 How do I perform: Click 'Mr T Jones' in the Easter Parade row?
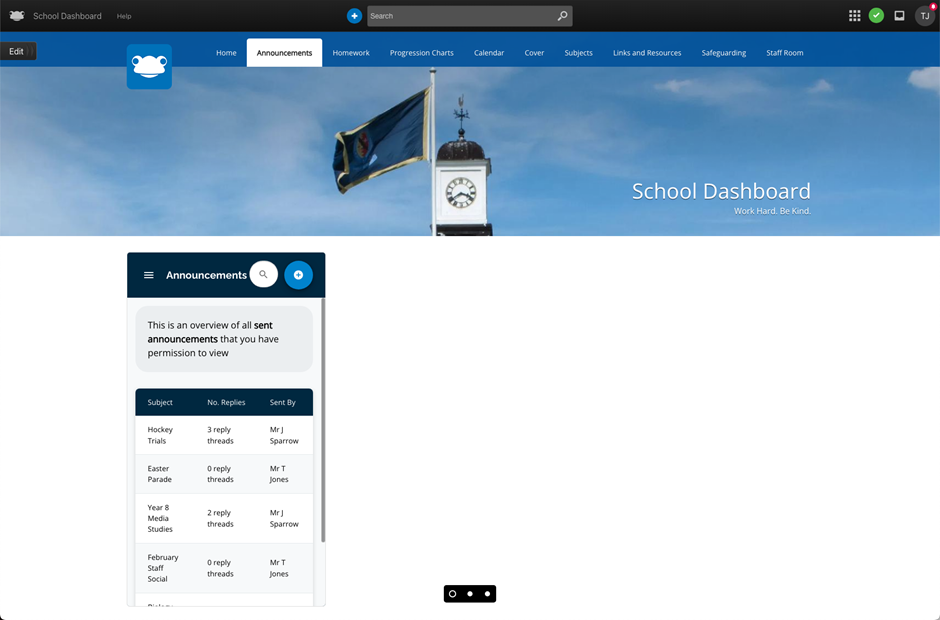[x=279, y=474]
